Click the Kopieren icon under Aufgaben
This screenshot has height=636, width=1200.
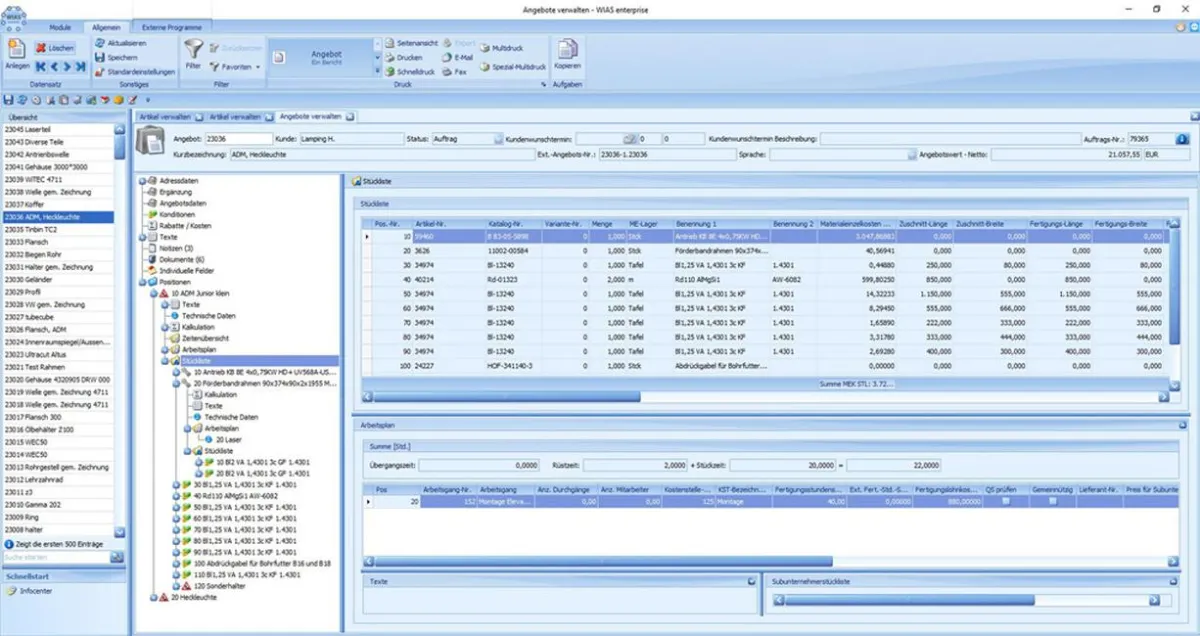(x=566, y=51)
